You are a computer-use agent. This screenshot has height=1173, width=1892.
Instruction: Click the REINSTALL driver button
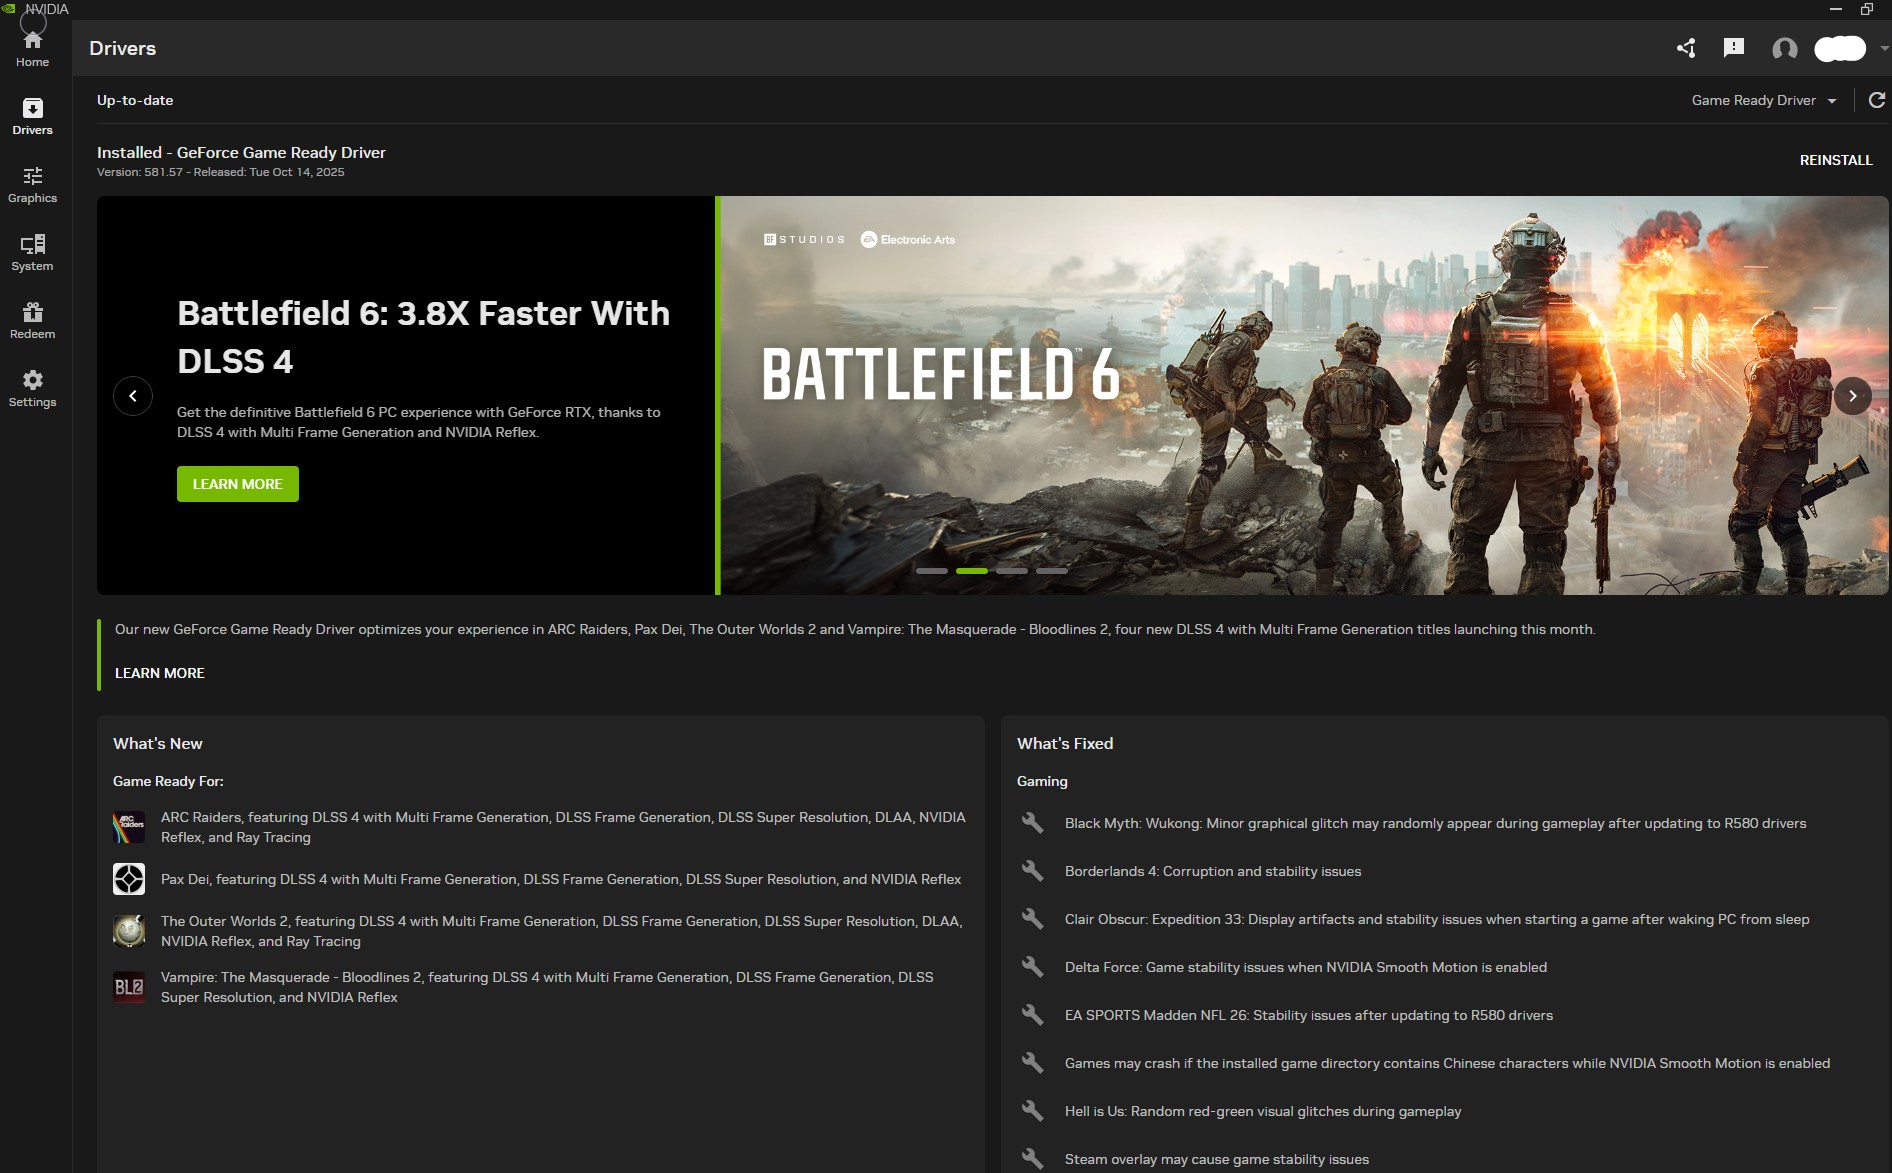tap(1836, 160)
